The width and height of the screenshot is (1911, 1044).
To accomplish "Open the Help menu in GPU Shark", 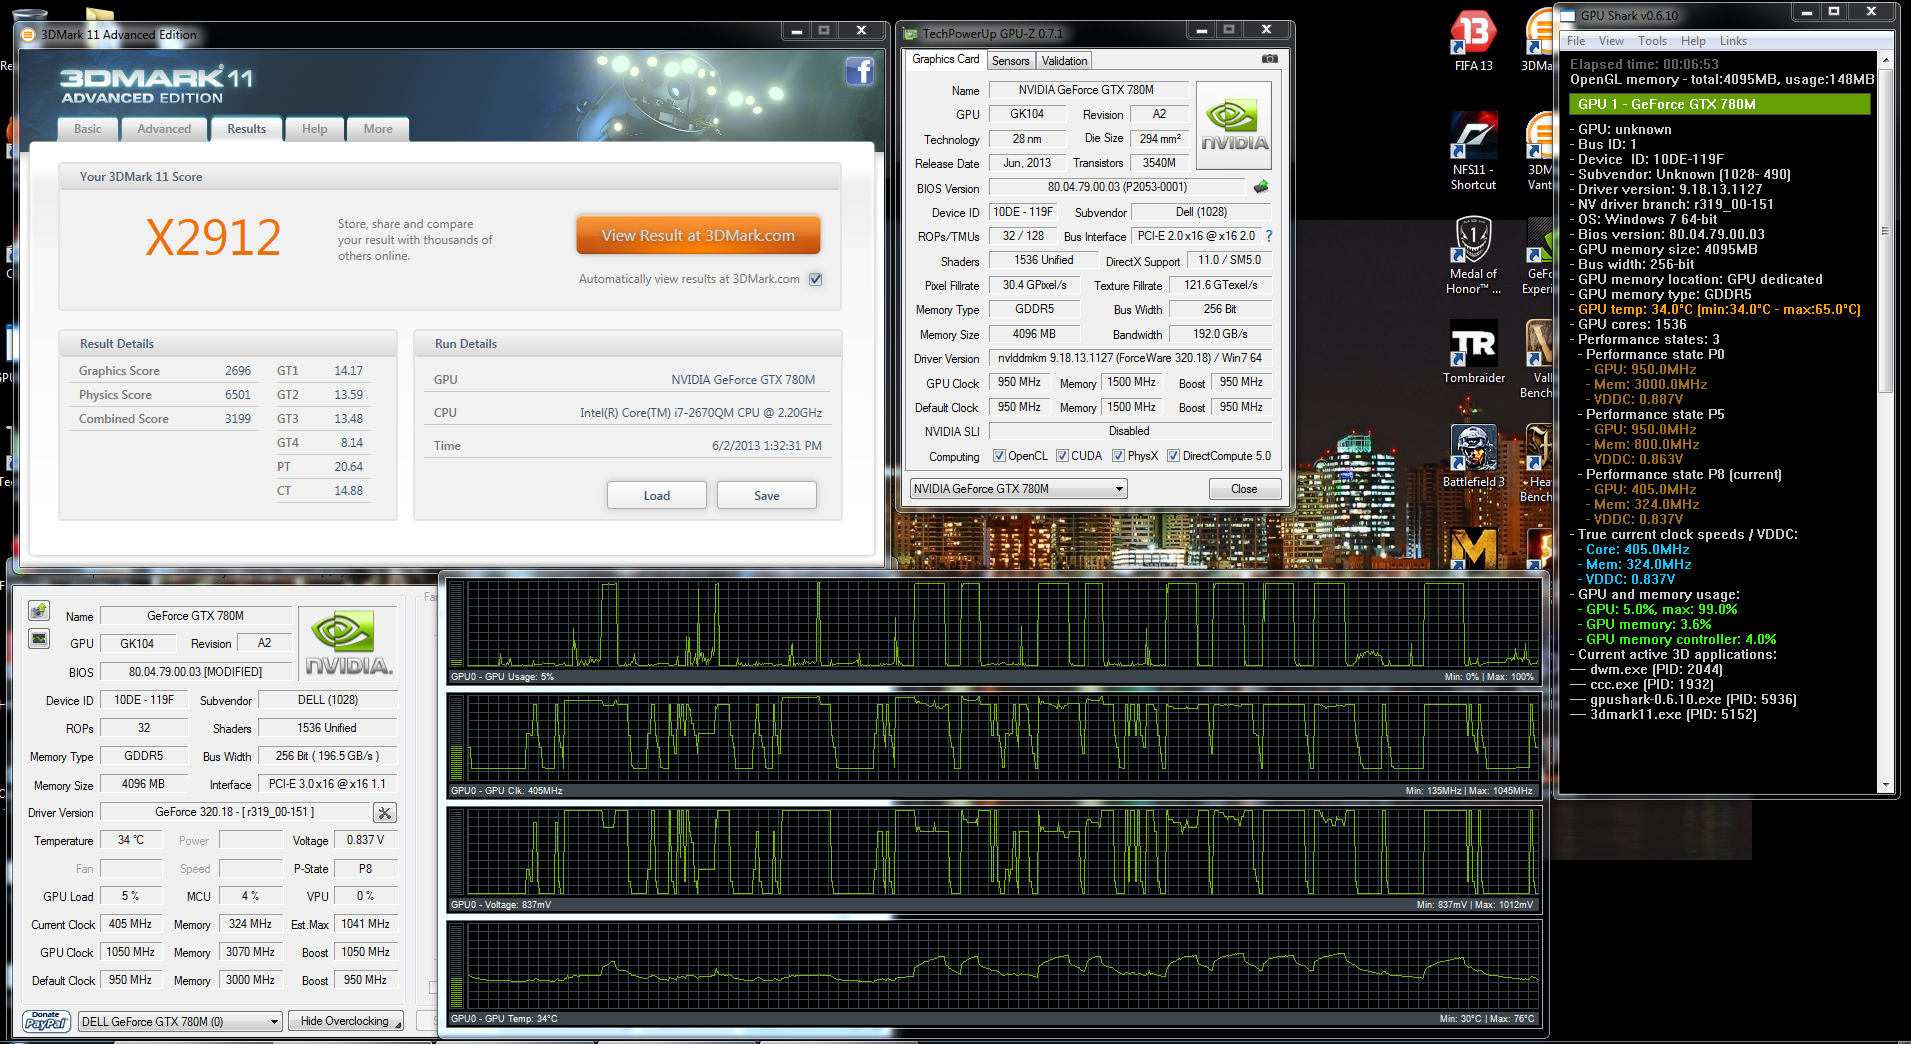I will pos(1693,41).
